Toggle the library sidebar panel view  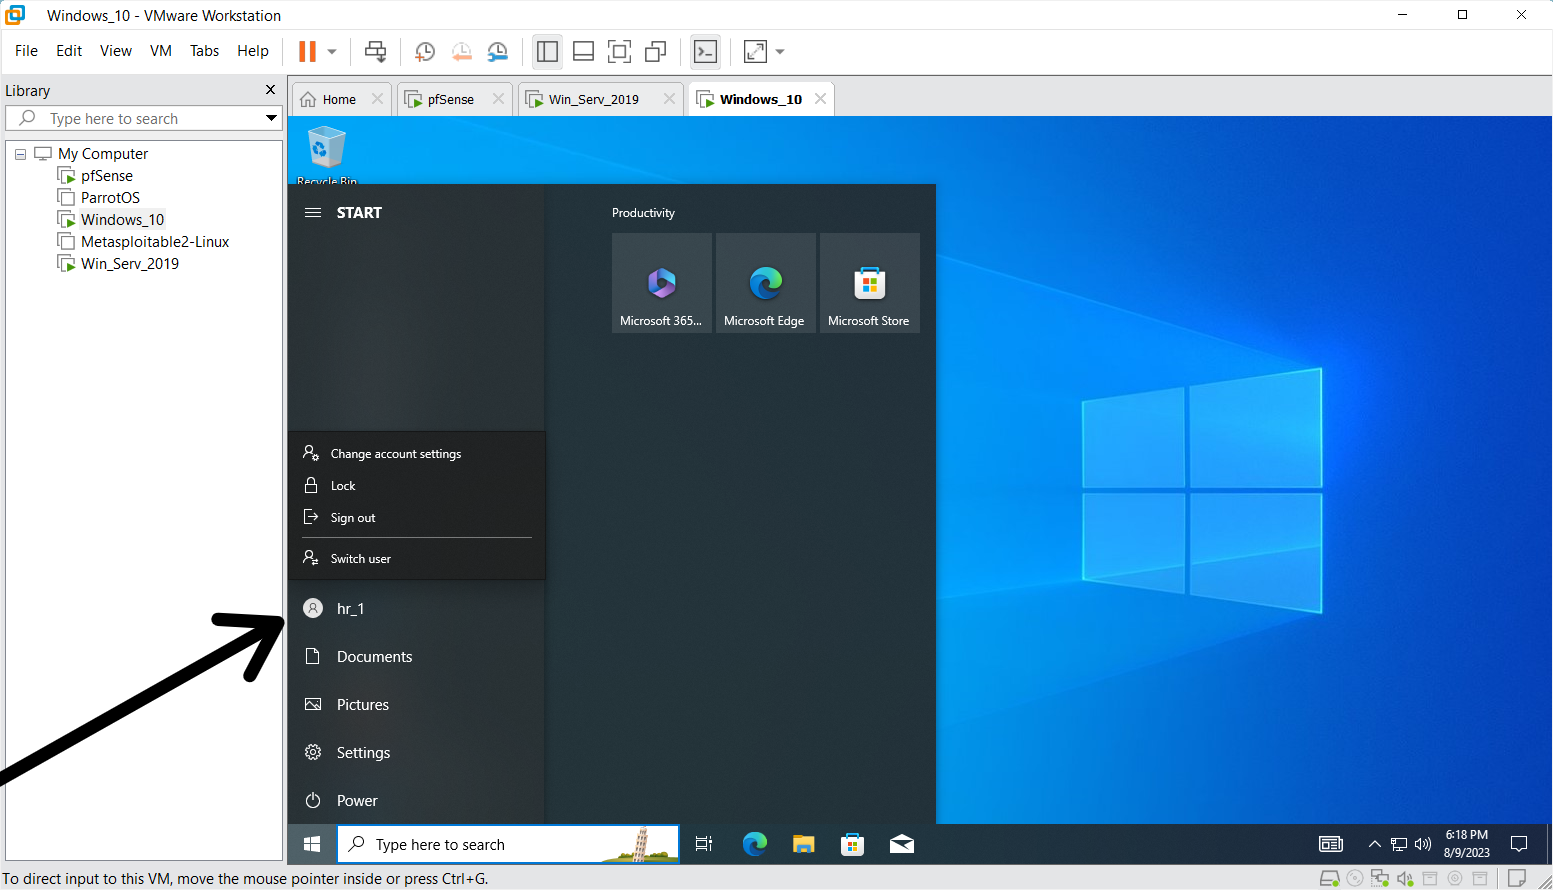(x=547, y=51)
